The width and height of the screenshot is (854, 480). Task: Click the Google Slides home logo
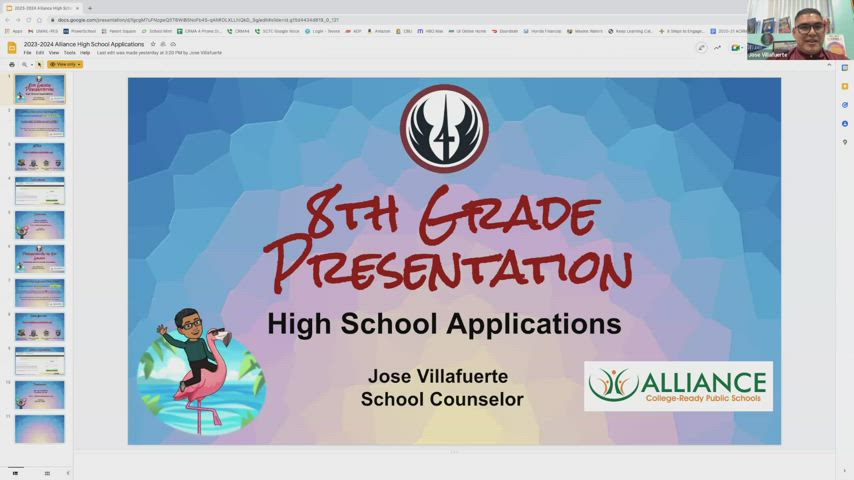click(x=11, y=47)
